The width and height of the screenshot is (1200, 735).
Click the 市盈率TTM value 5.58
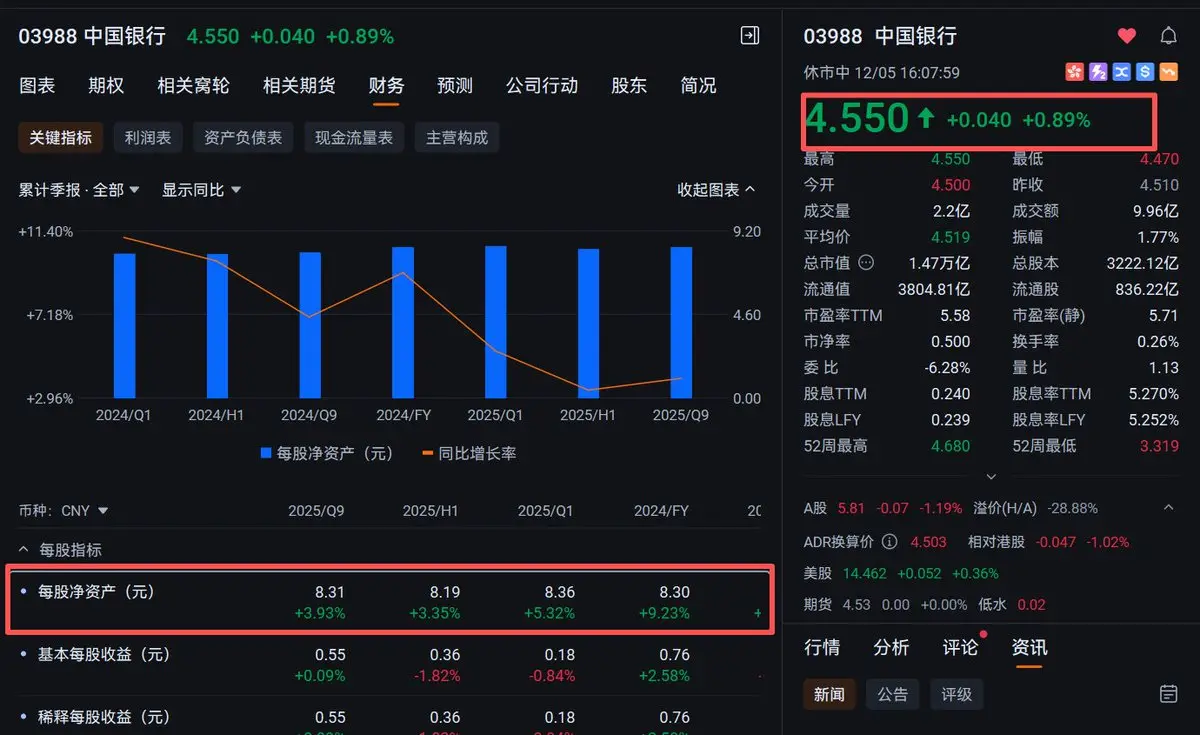coord(955,315)
